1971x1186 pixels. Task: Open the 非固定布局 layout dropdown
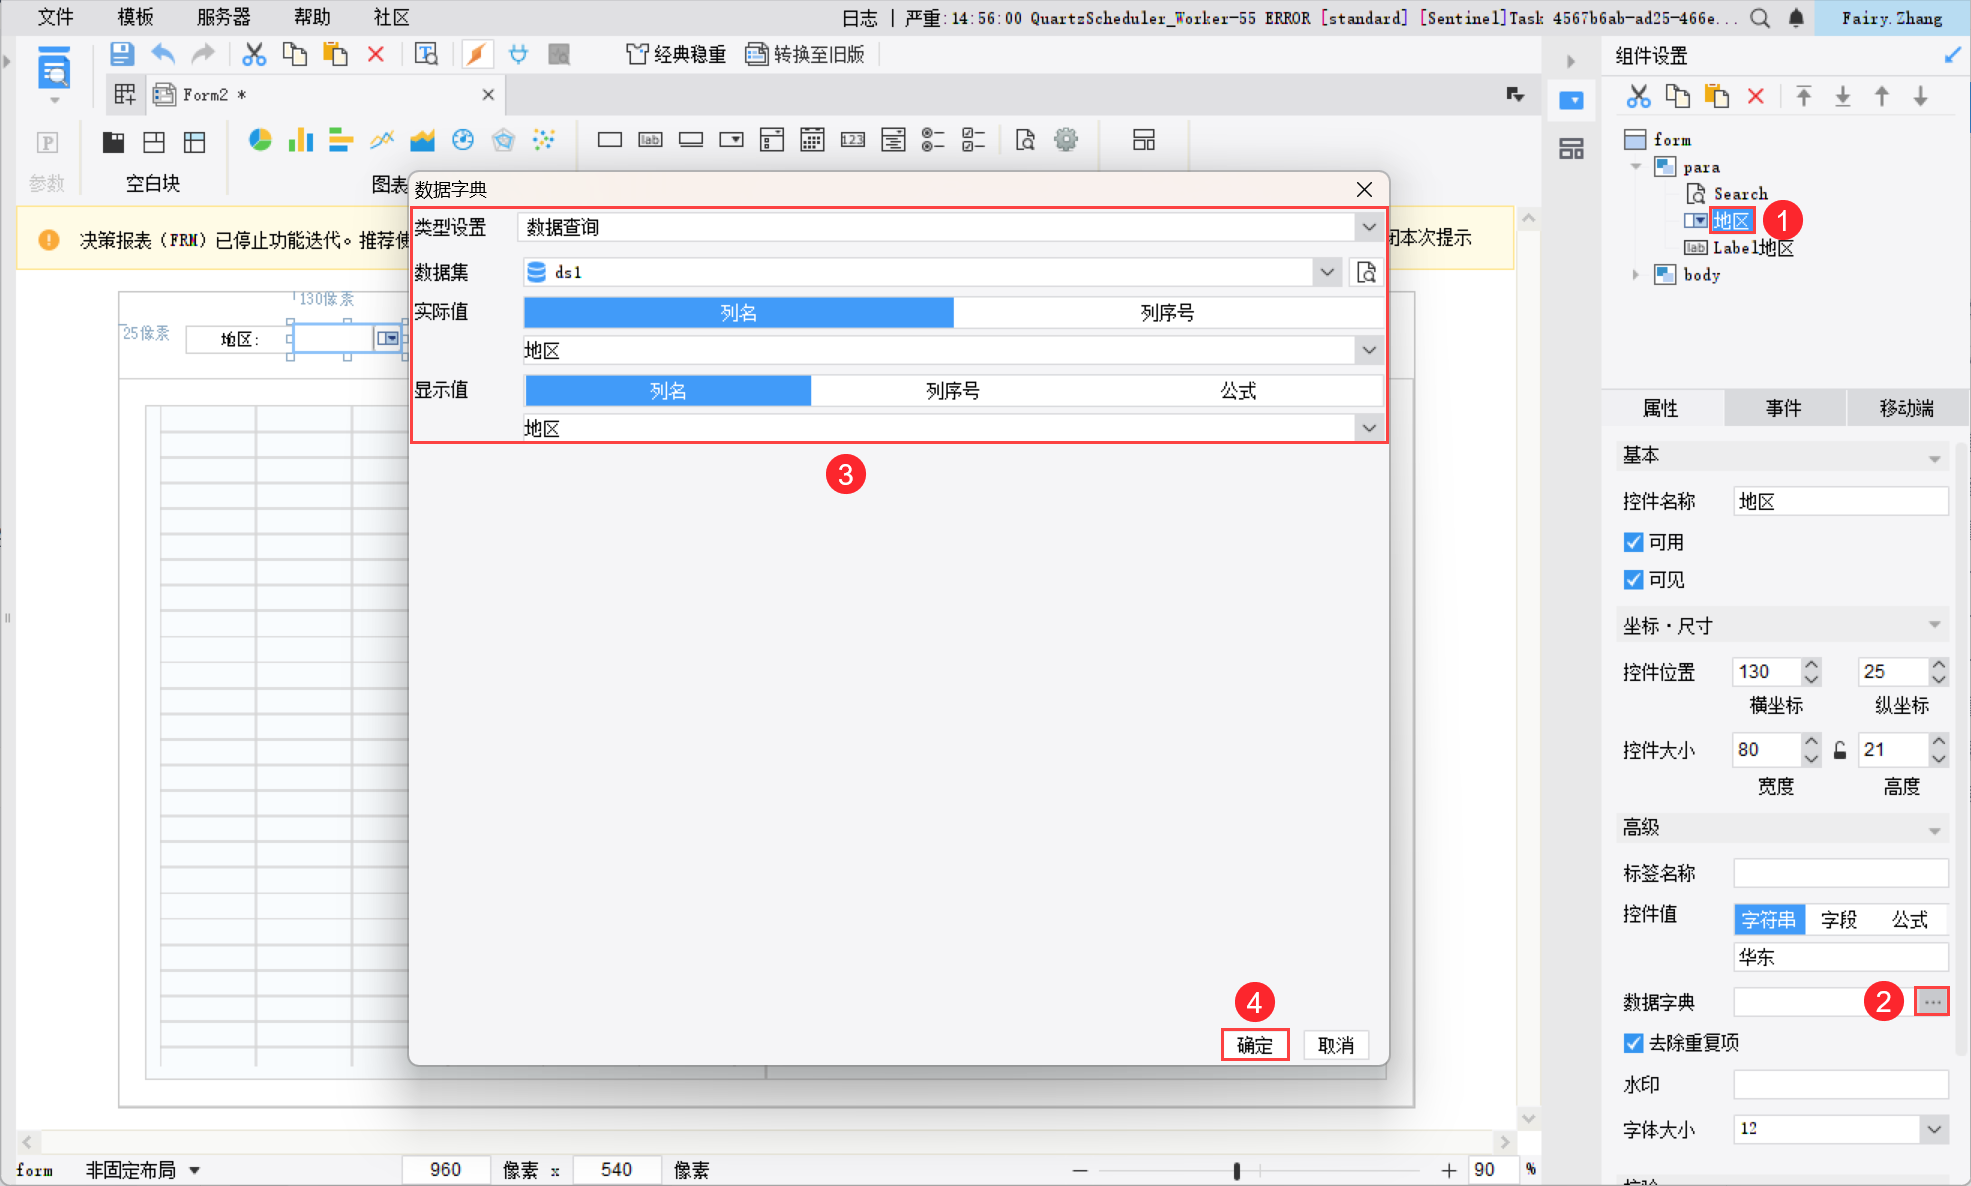point(142,1170)
